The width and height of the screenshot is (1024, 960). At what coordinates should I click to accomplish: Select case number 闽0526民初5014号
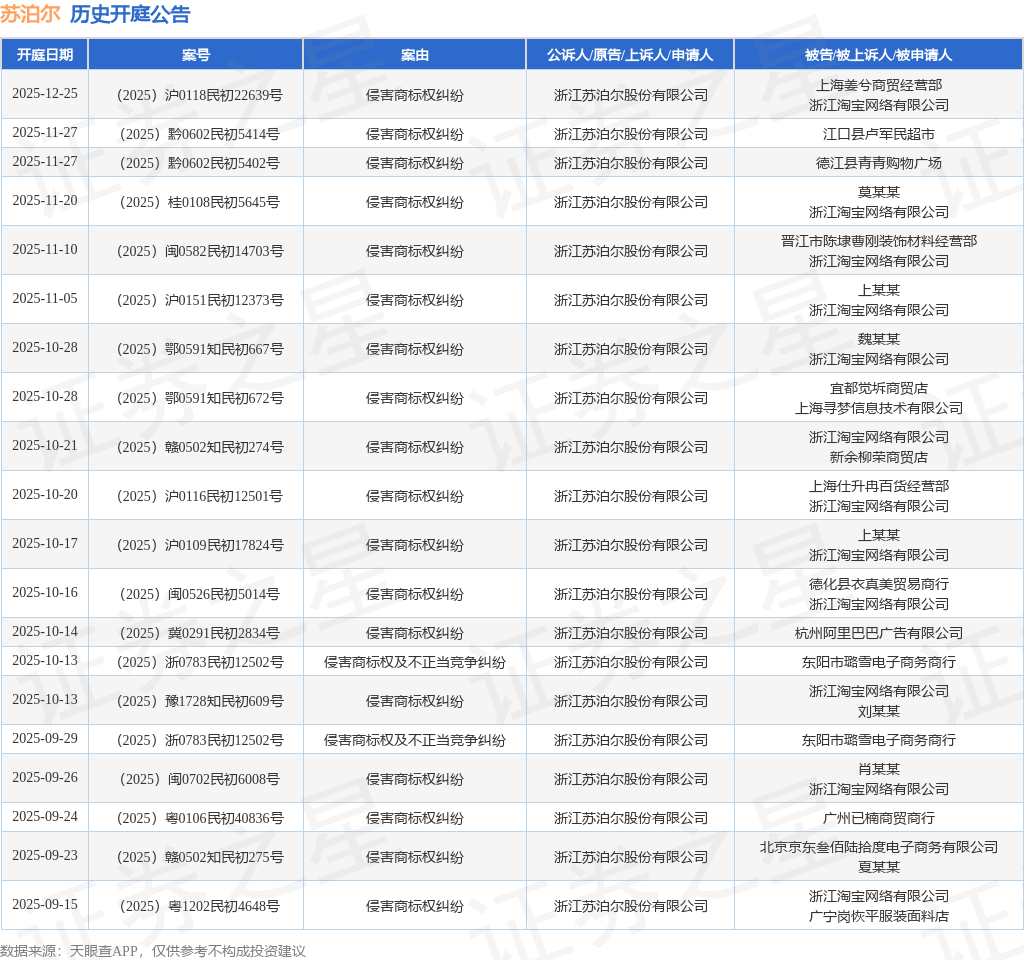tap(200, 594)
